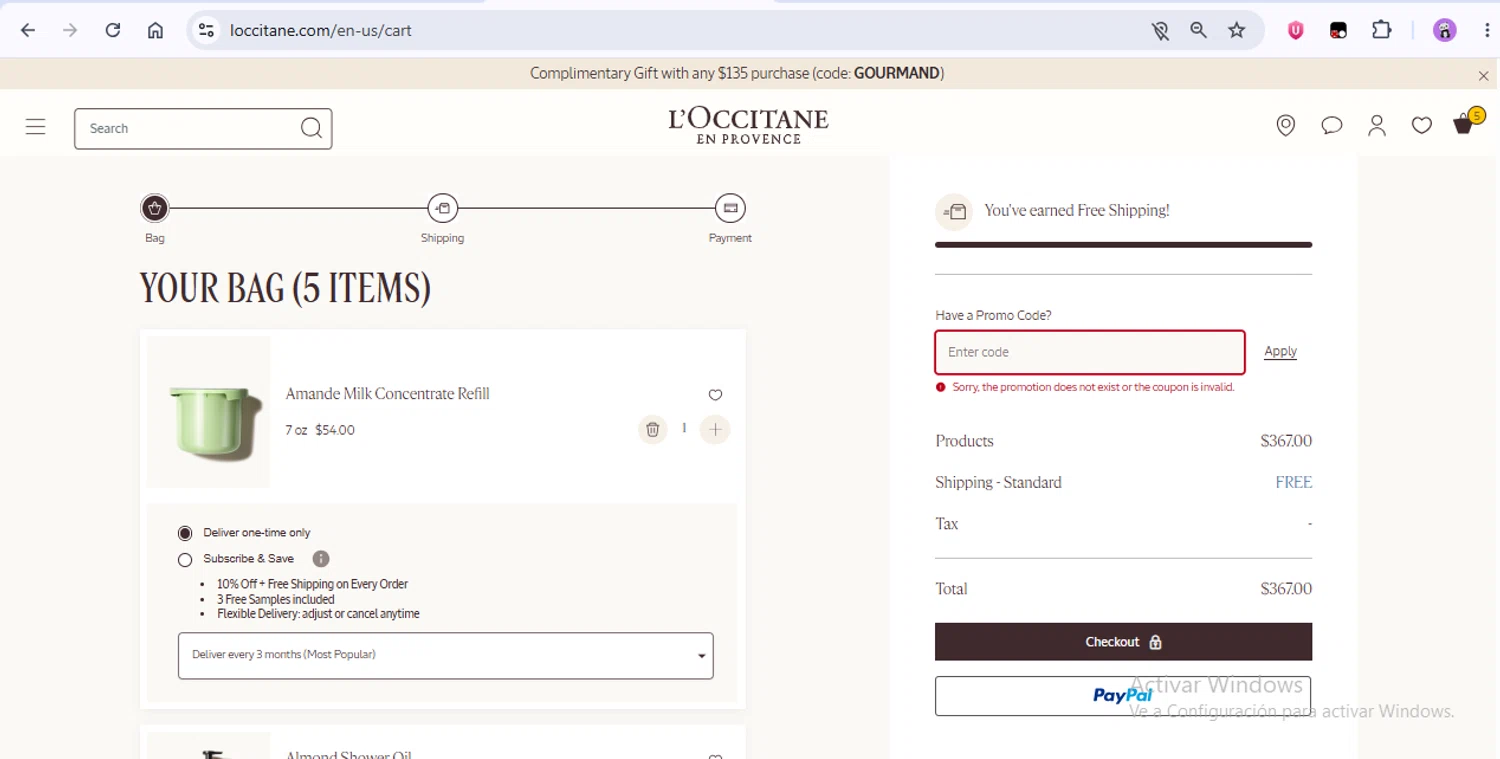The image size is (1500, 759).
Task: Click the YOUR BAG (5 ITEMS) heading
Action: coord(285,288)
